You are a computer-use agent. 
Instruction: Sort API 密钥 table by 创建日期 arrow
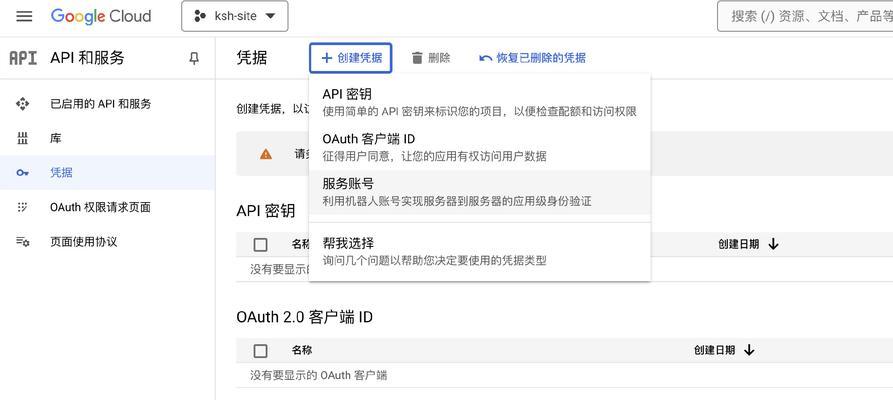(773, 244)
